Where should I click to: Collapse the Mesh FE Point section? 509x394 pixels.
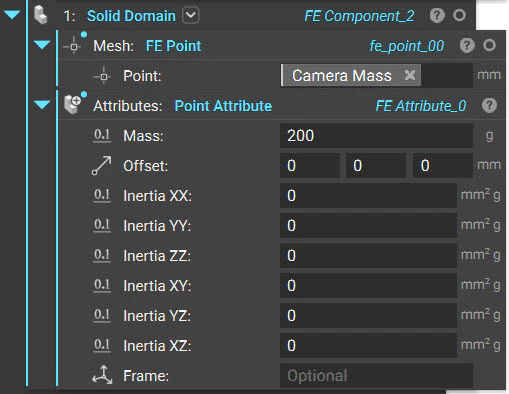42,45
